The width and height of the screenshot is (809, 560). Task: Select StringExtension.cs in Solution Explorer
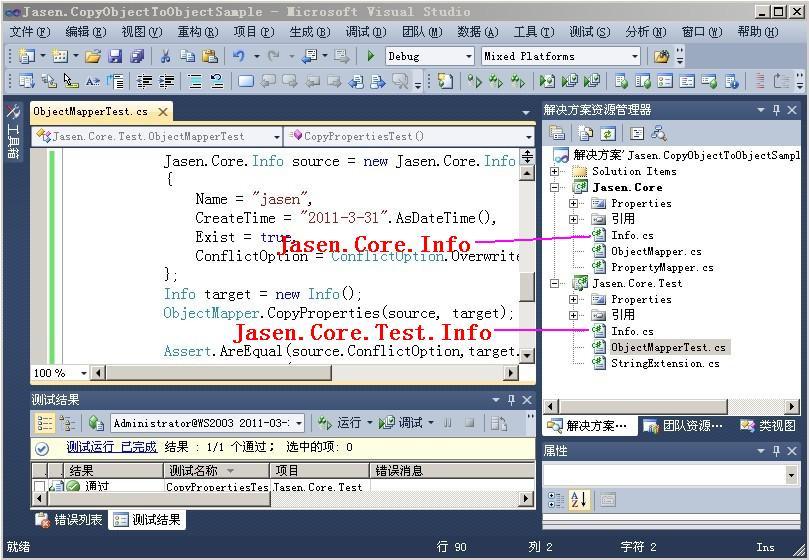pyautogui.click(x=665, y=363)
